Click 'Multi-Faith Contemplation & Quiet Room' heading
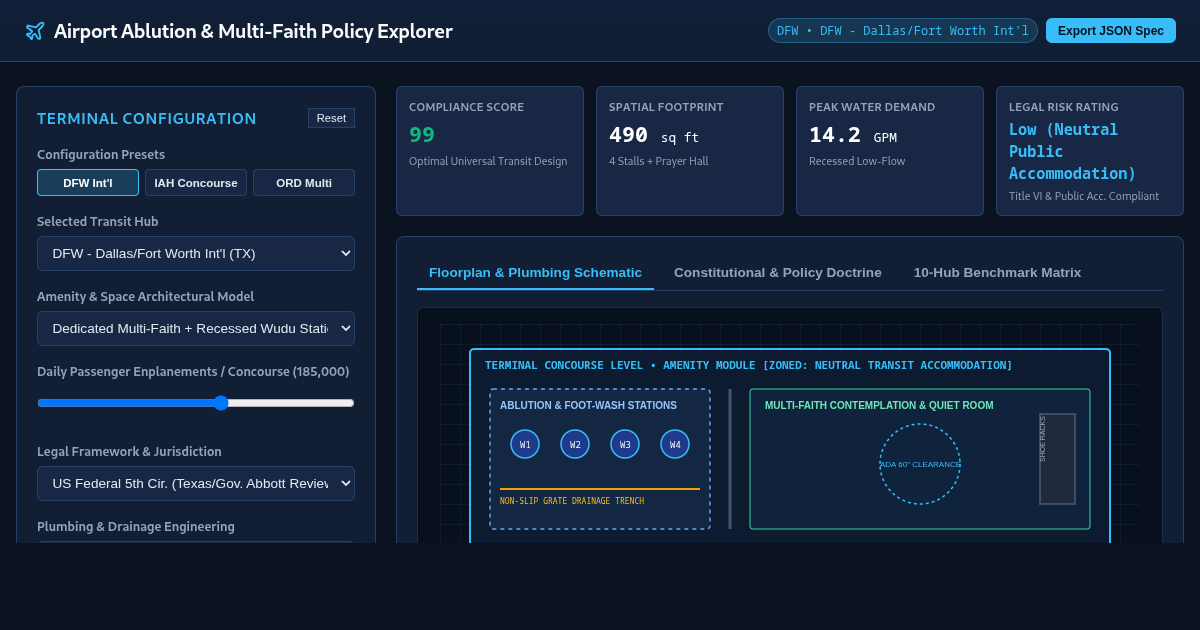The width and height of the screenshot is (1200, 630). click(879, 405)
